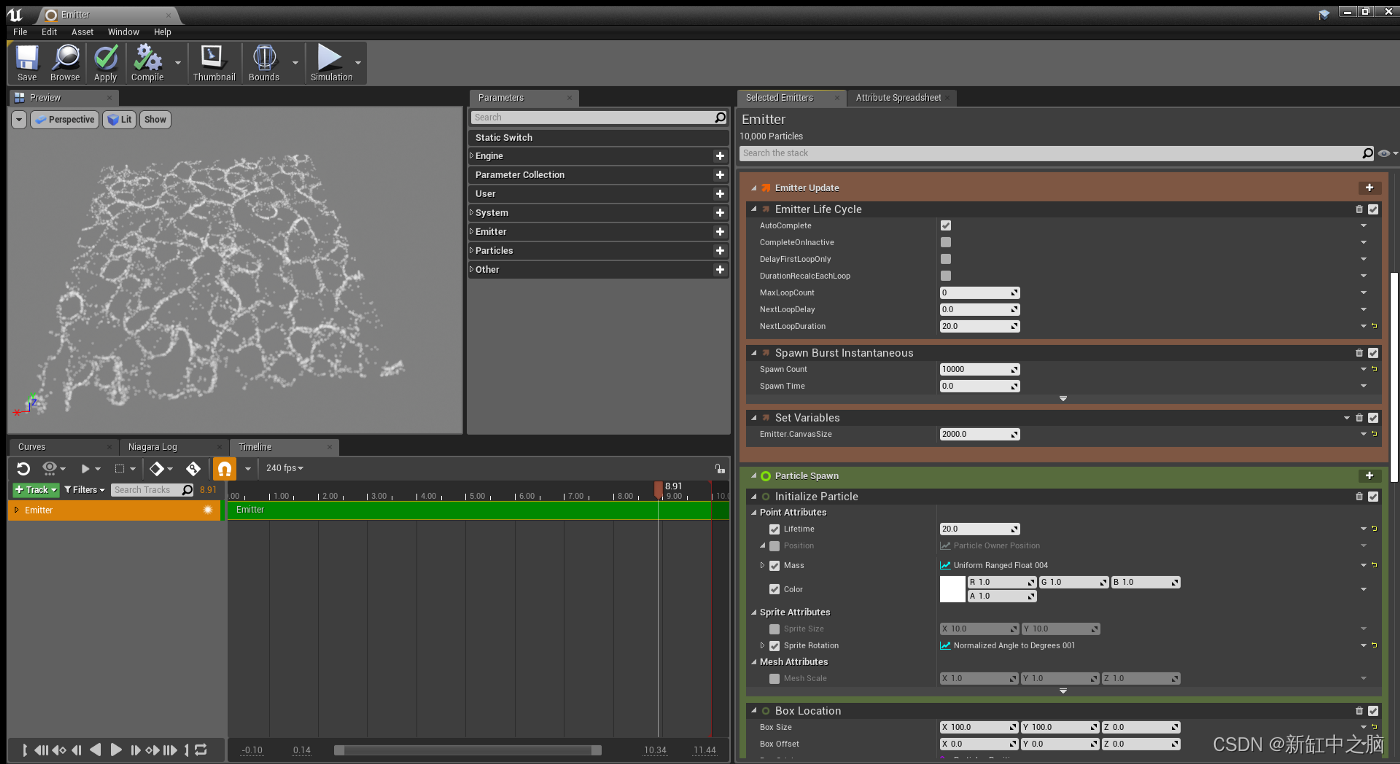Screen dimensions: 1400x764
Task: Reset the timeline with the restart icon
Action: 23,468
